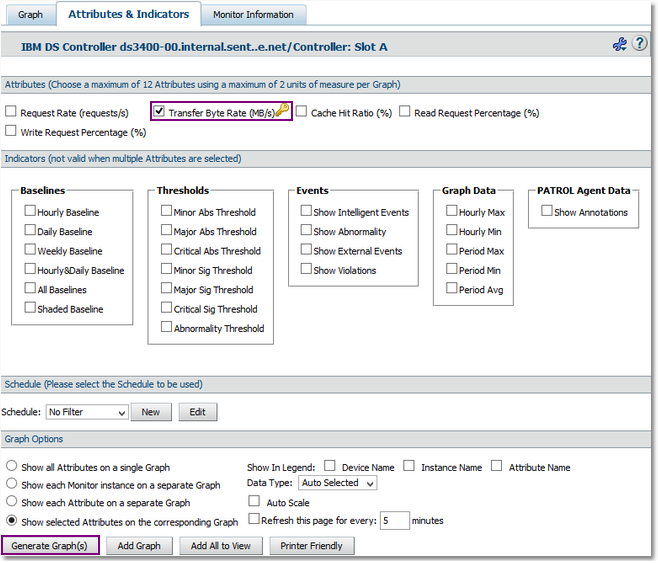
Task: Click the key icon beside Transfer Byte Rate
Action: tap(283, 110)
